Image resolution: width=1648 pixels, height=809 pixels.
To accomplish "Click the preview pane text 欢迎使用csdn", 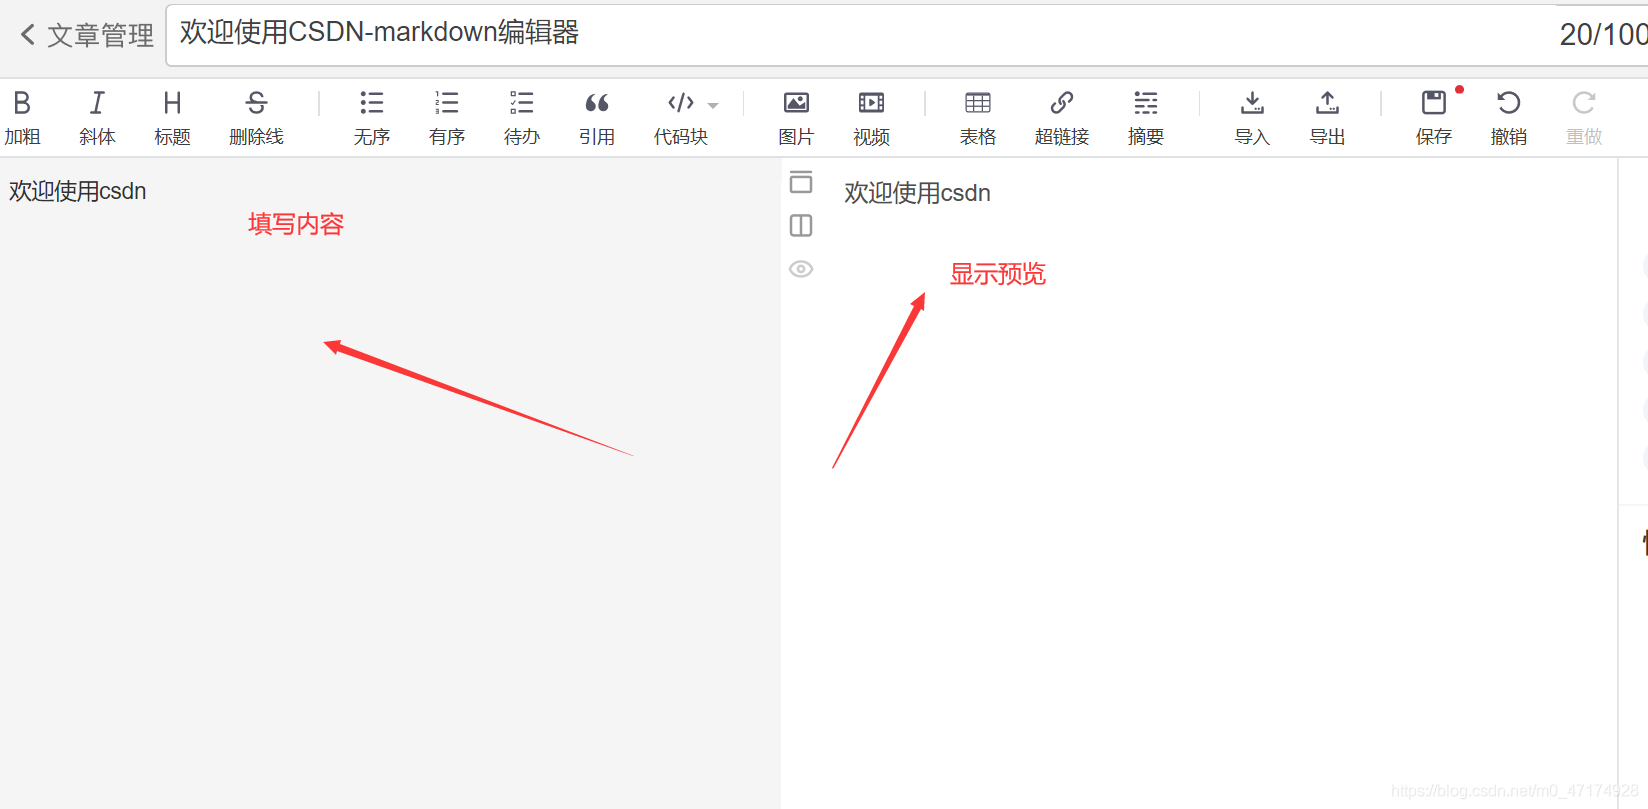I will click(x=917, y=193).
